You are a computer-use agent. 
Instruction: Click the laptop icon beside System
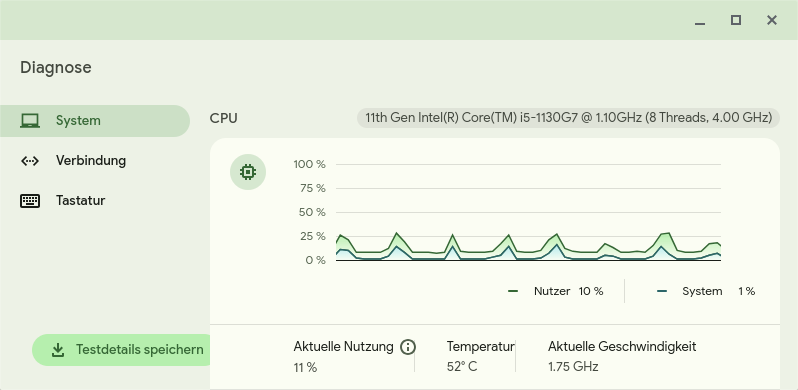coord(30,121)
